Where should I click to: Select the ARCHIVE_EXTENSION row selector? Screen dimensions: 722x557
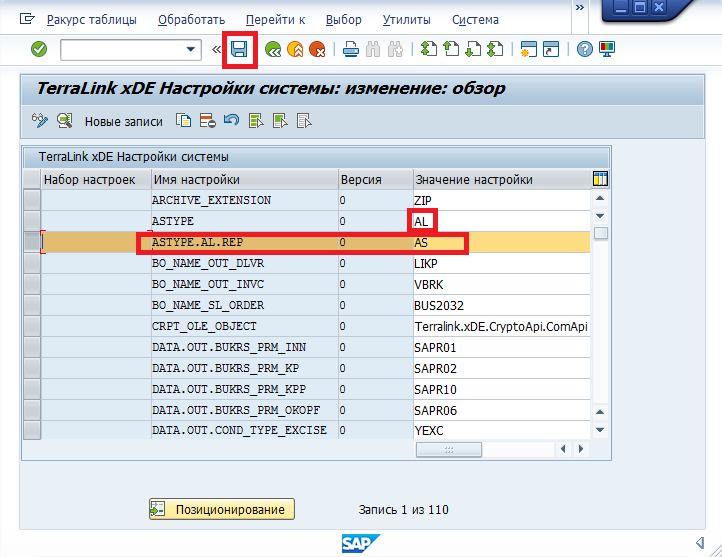point(32,200)
